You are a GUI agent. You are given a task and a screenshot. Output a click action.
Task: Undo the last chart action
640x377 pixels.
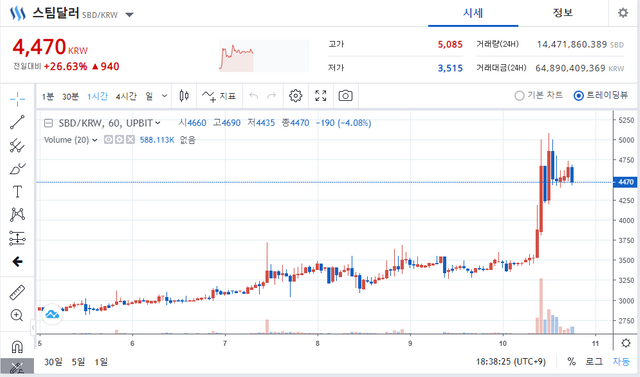click(x=253, y=96)
